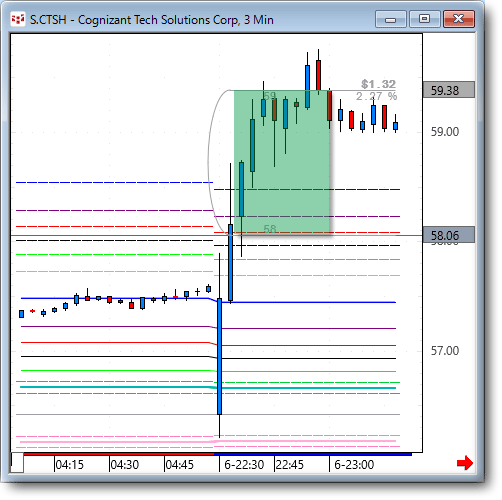Viewport: 502px width, 500px height.
Task: Click the light blue horizontal price line
Action: 217,235
